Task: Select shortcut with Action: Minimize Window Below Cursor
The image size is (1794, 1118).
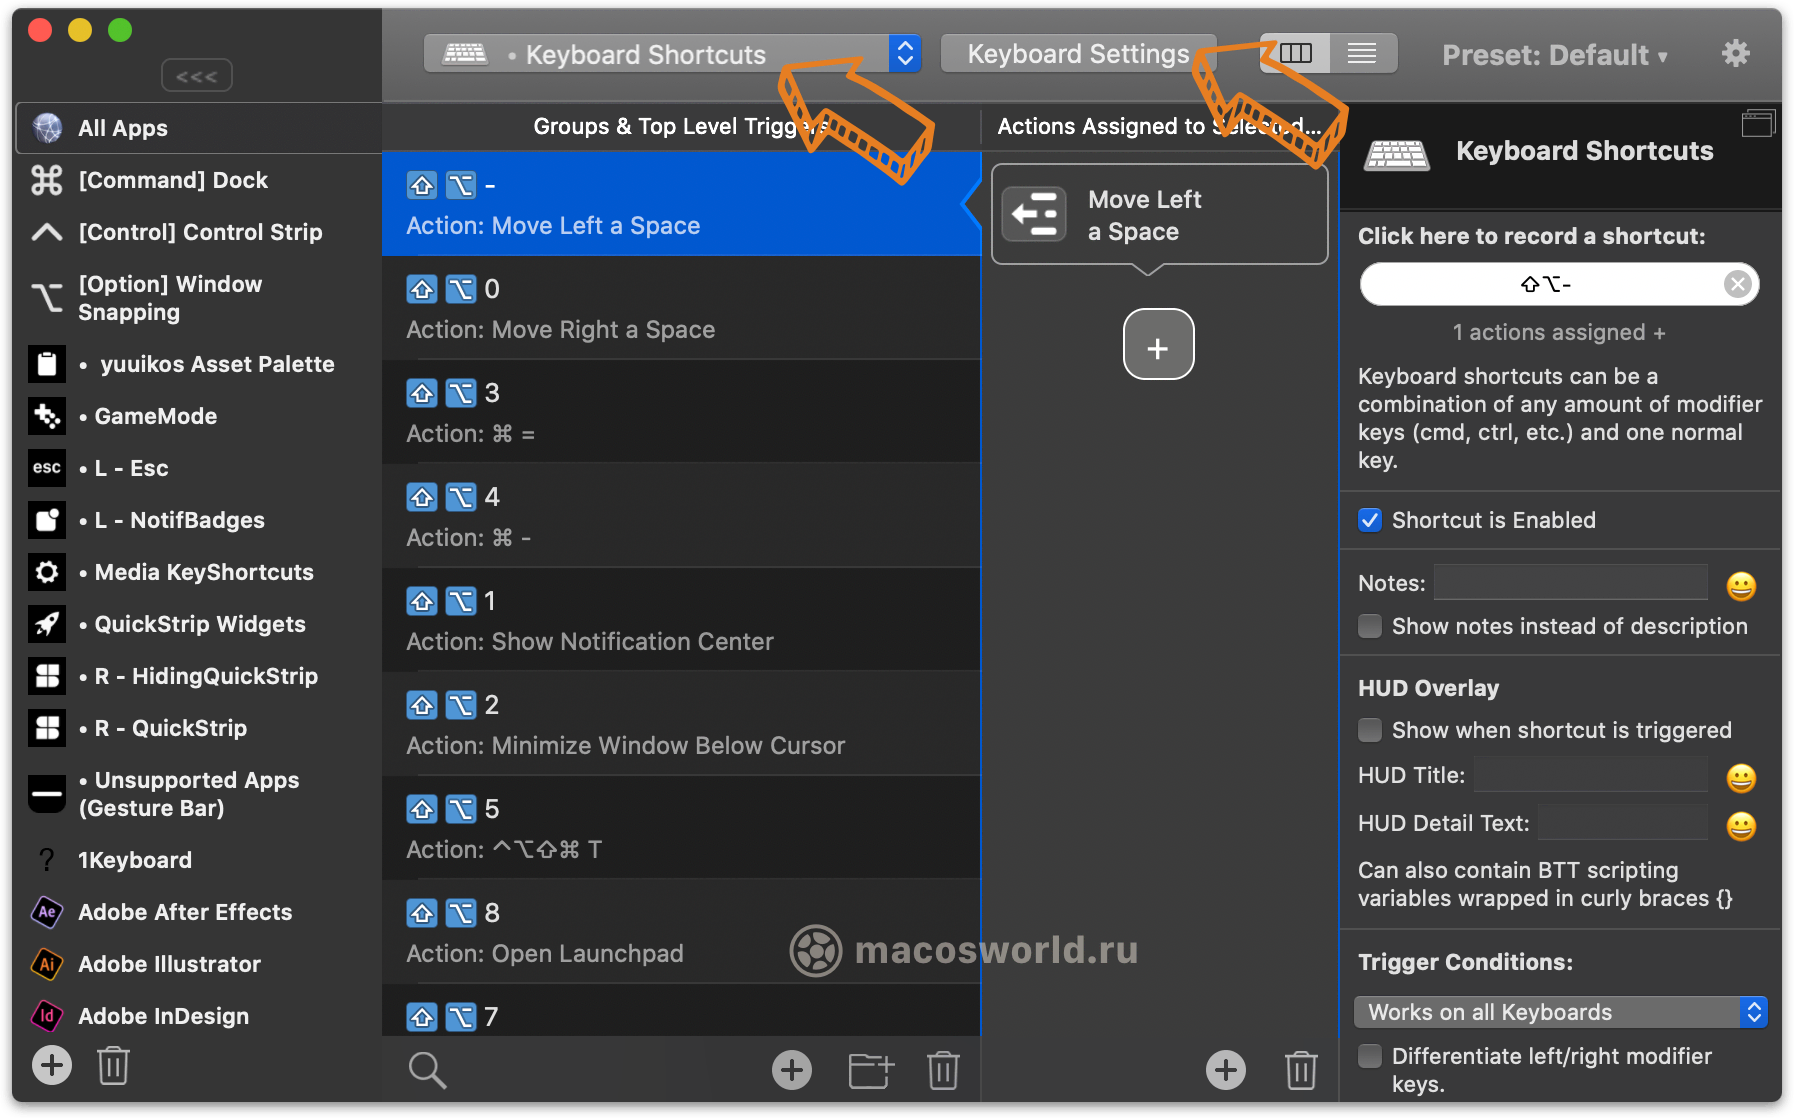Action: (x=681, y=724)
